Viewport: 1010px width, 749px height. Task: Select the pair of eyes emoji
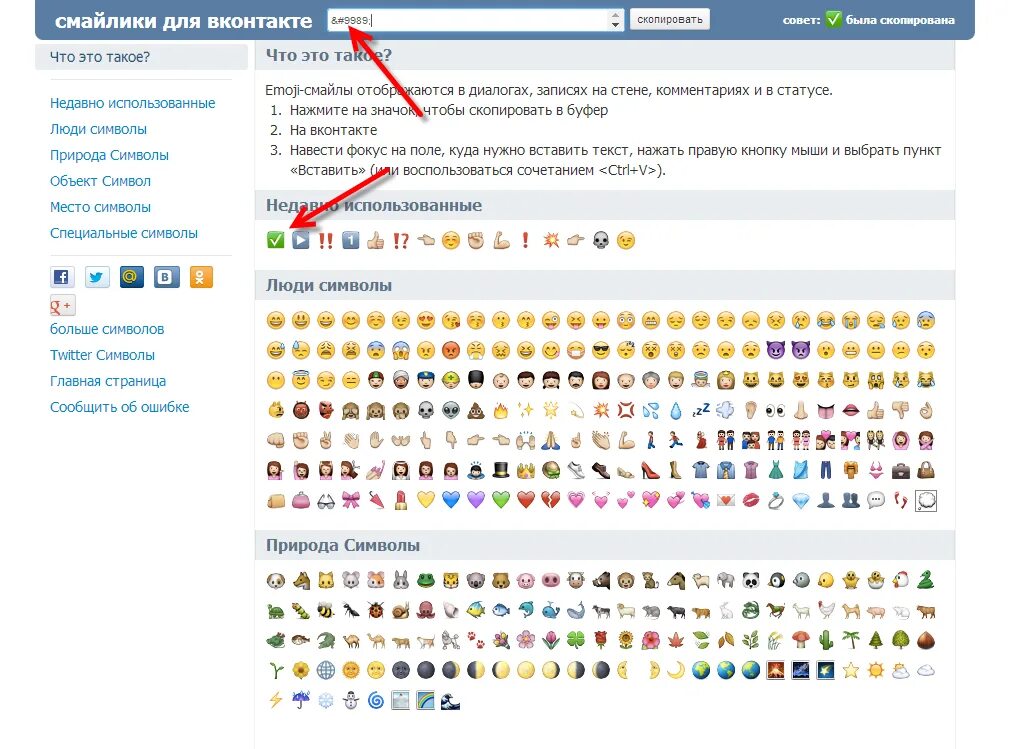pyautogui.click(x=776, y=410)
